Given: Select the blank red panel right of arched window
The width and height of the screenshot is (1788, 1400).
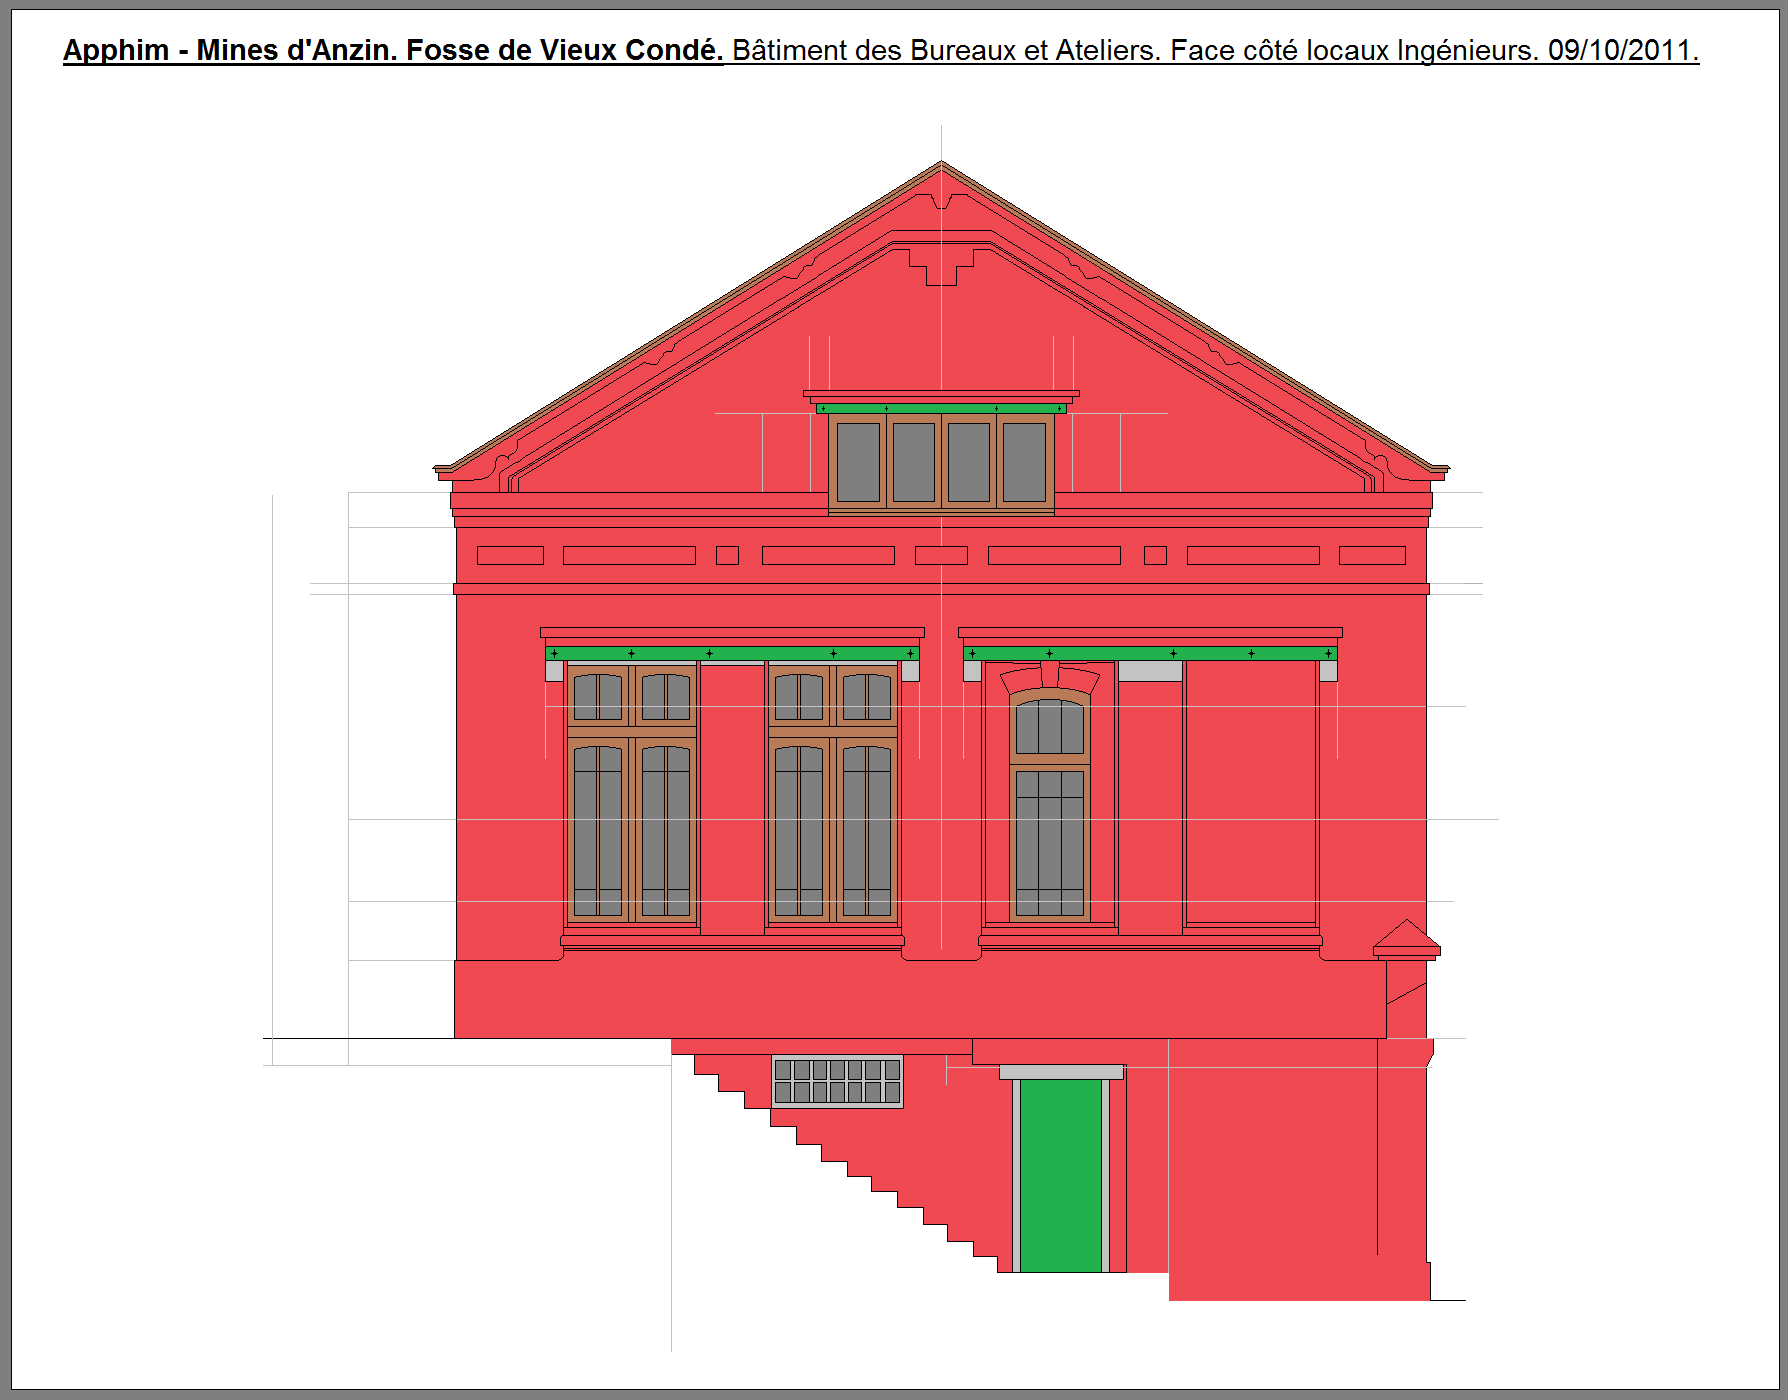Looking at the screenshot, I should point(1250,795).
